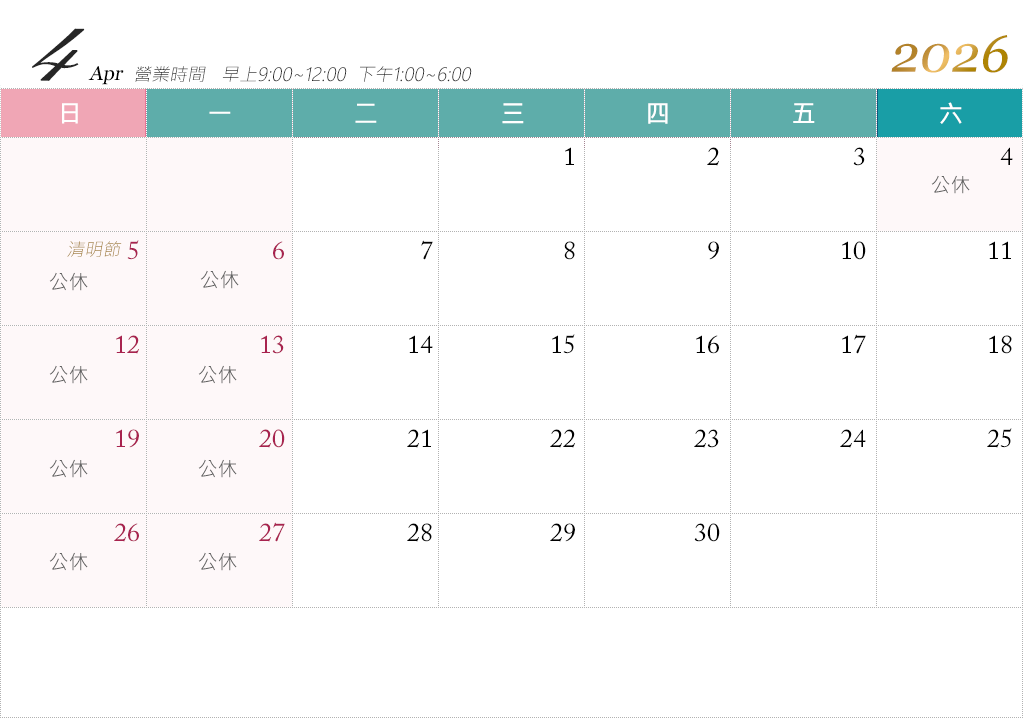The width and height of the screenshot is (1023, 719).
Task: Select the Sunday column header 日
Action: click(70, 114)
